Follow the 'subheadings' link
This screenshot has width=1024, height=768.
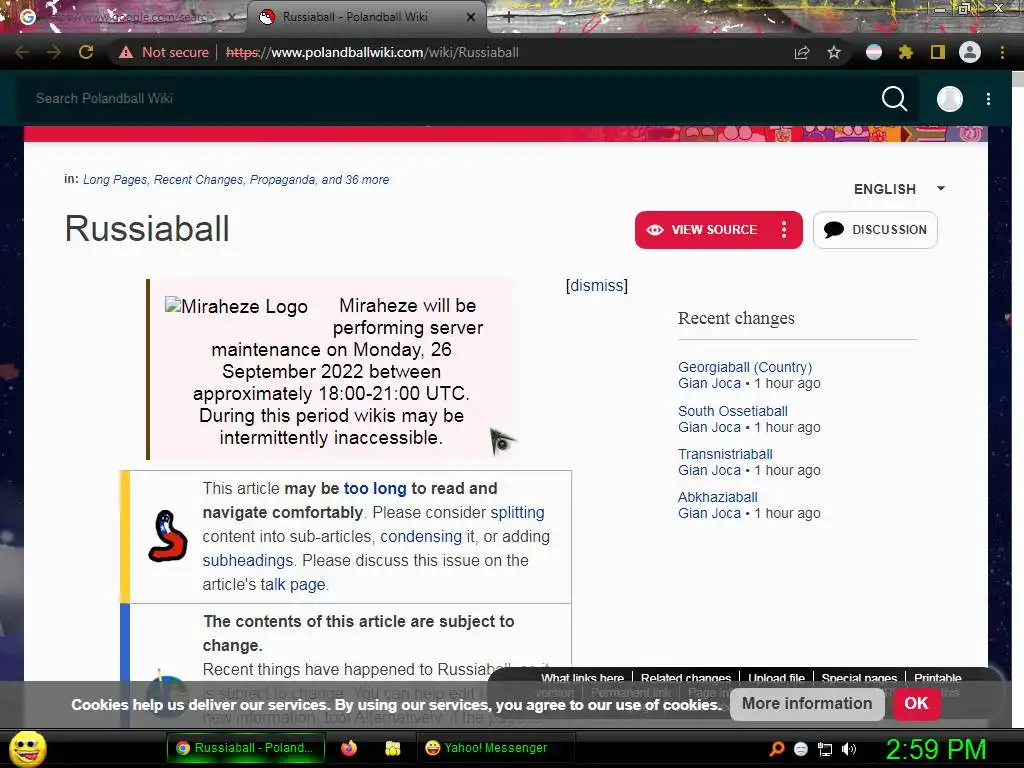coord(248,560)
